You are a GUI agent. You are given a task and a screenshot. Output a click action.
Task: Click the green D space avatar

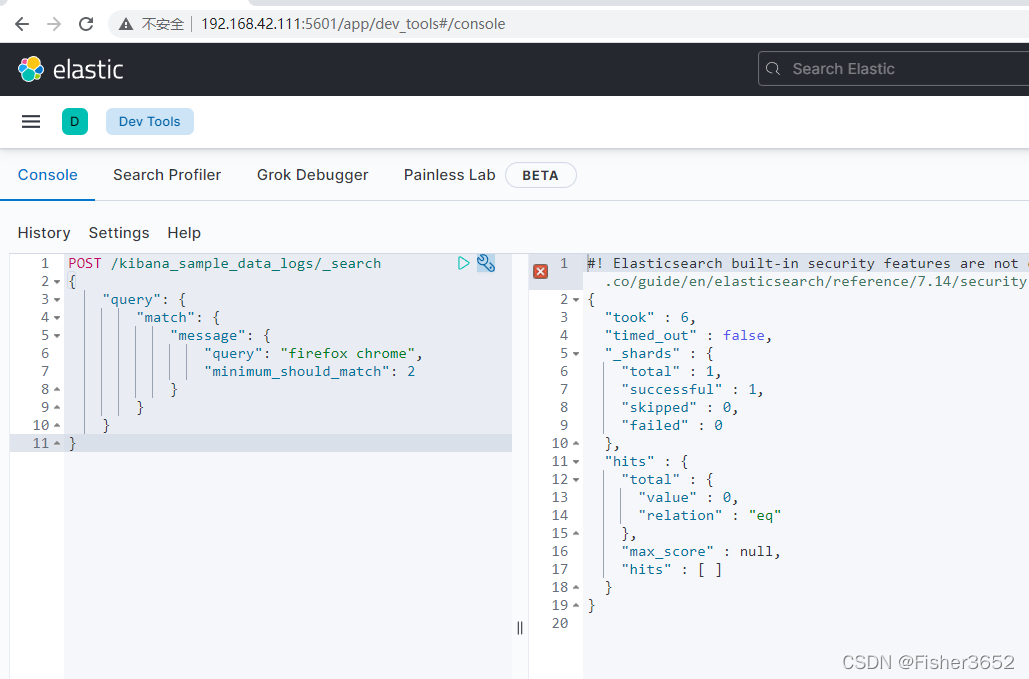pyautogui.click(x=75, y=121)
